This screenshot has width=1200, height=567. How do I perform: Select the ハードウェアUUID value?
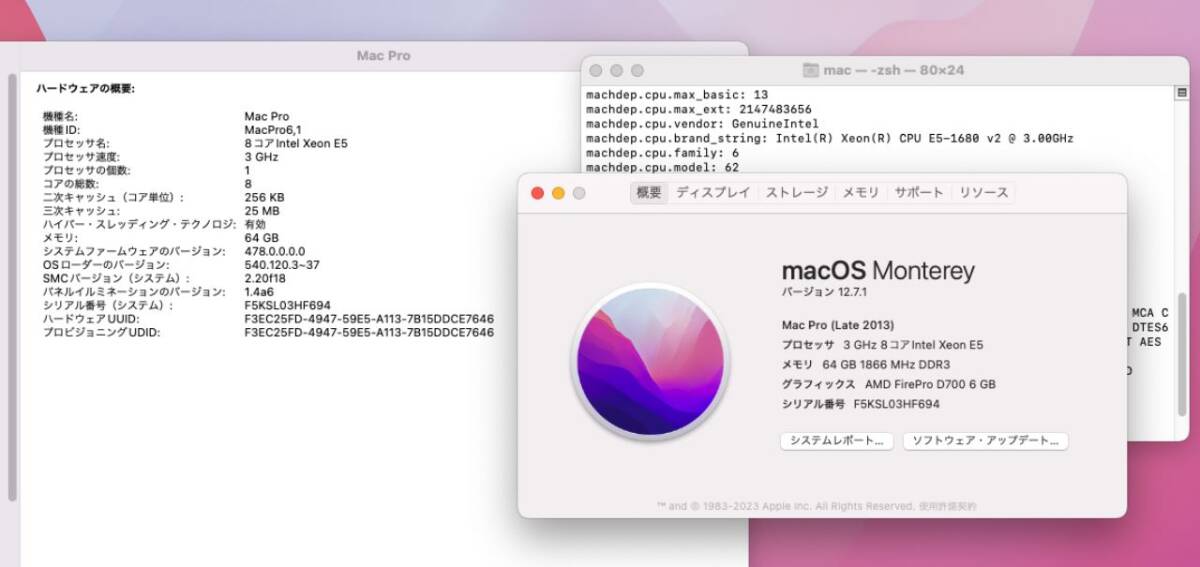369,319
